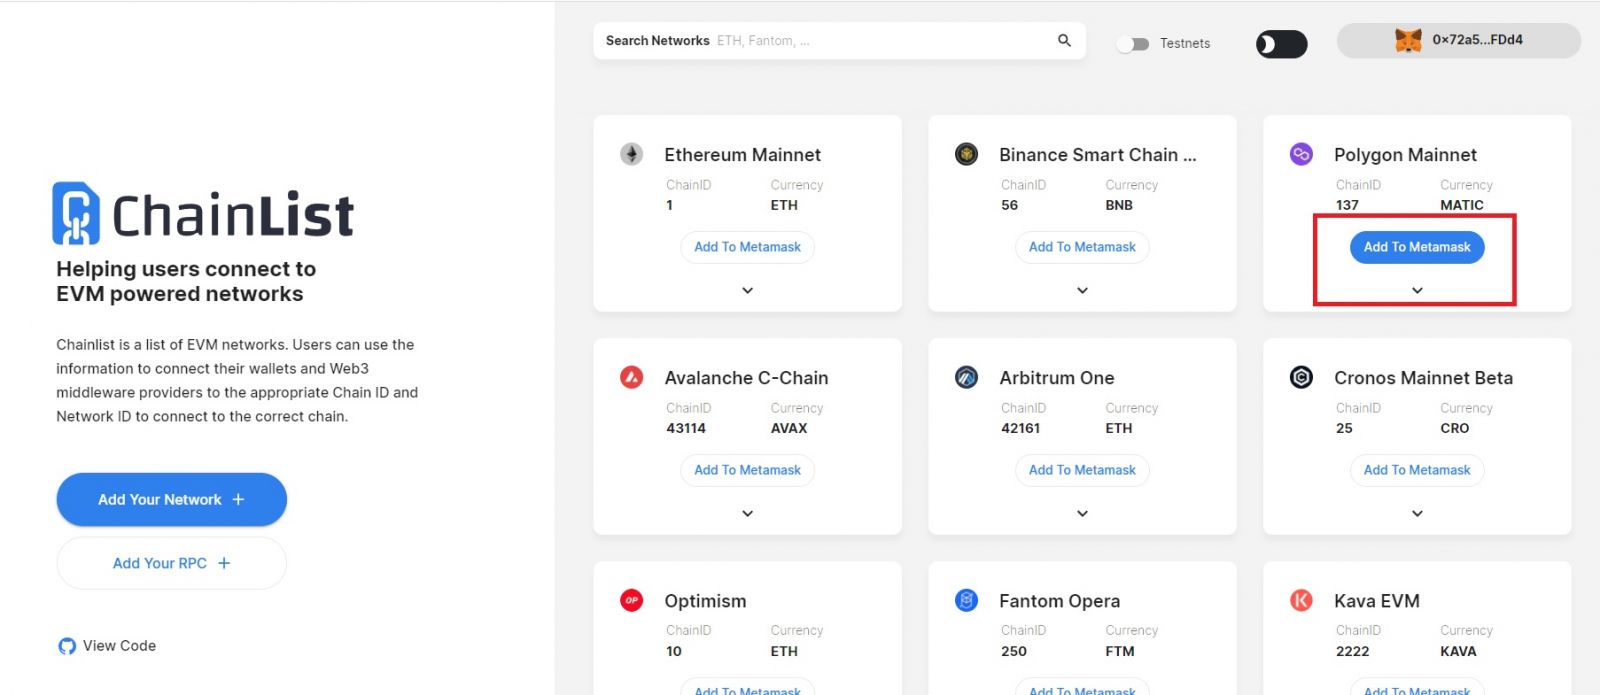Click the ChainID value 2222
The image size is (1600, 695).
1352,651
